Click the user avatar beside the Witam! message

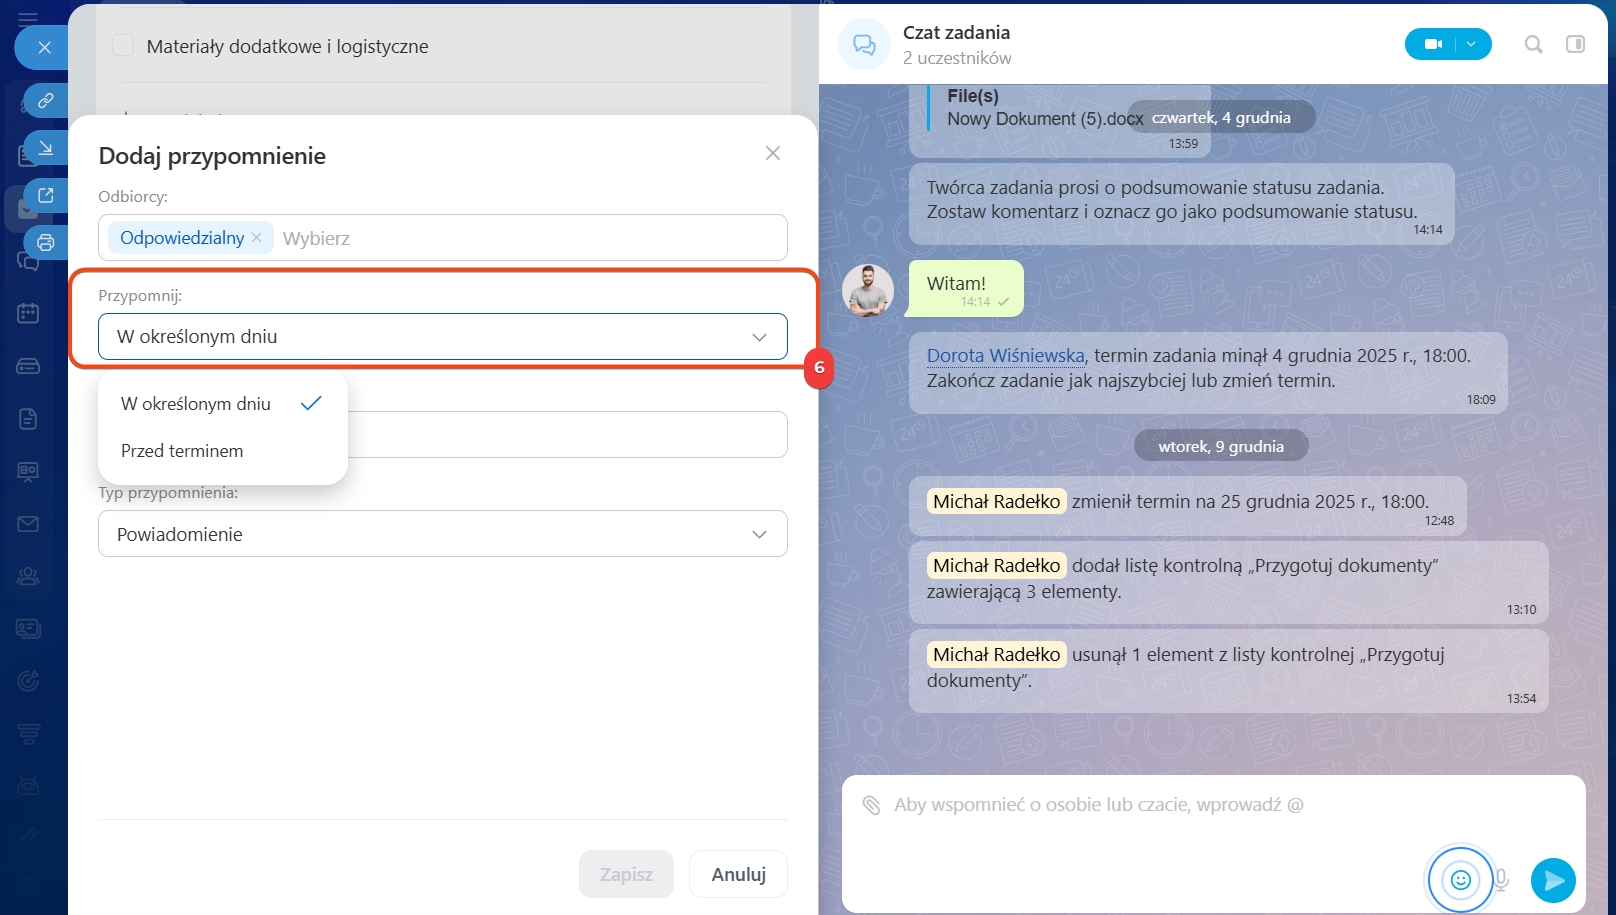tap(868, 290)
